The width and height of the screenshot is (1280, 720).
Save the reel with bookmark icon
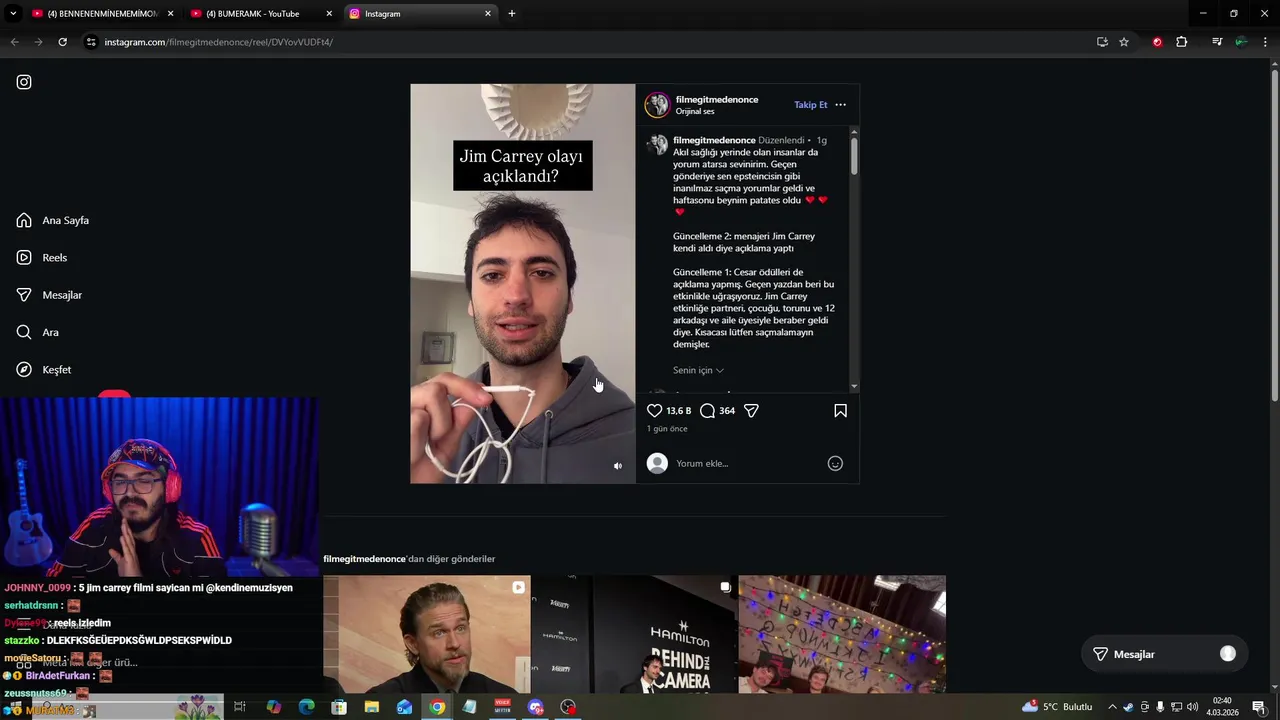coord(840,411)
